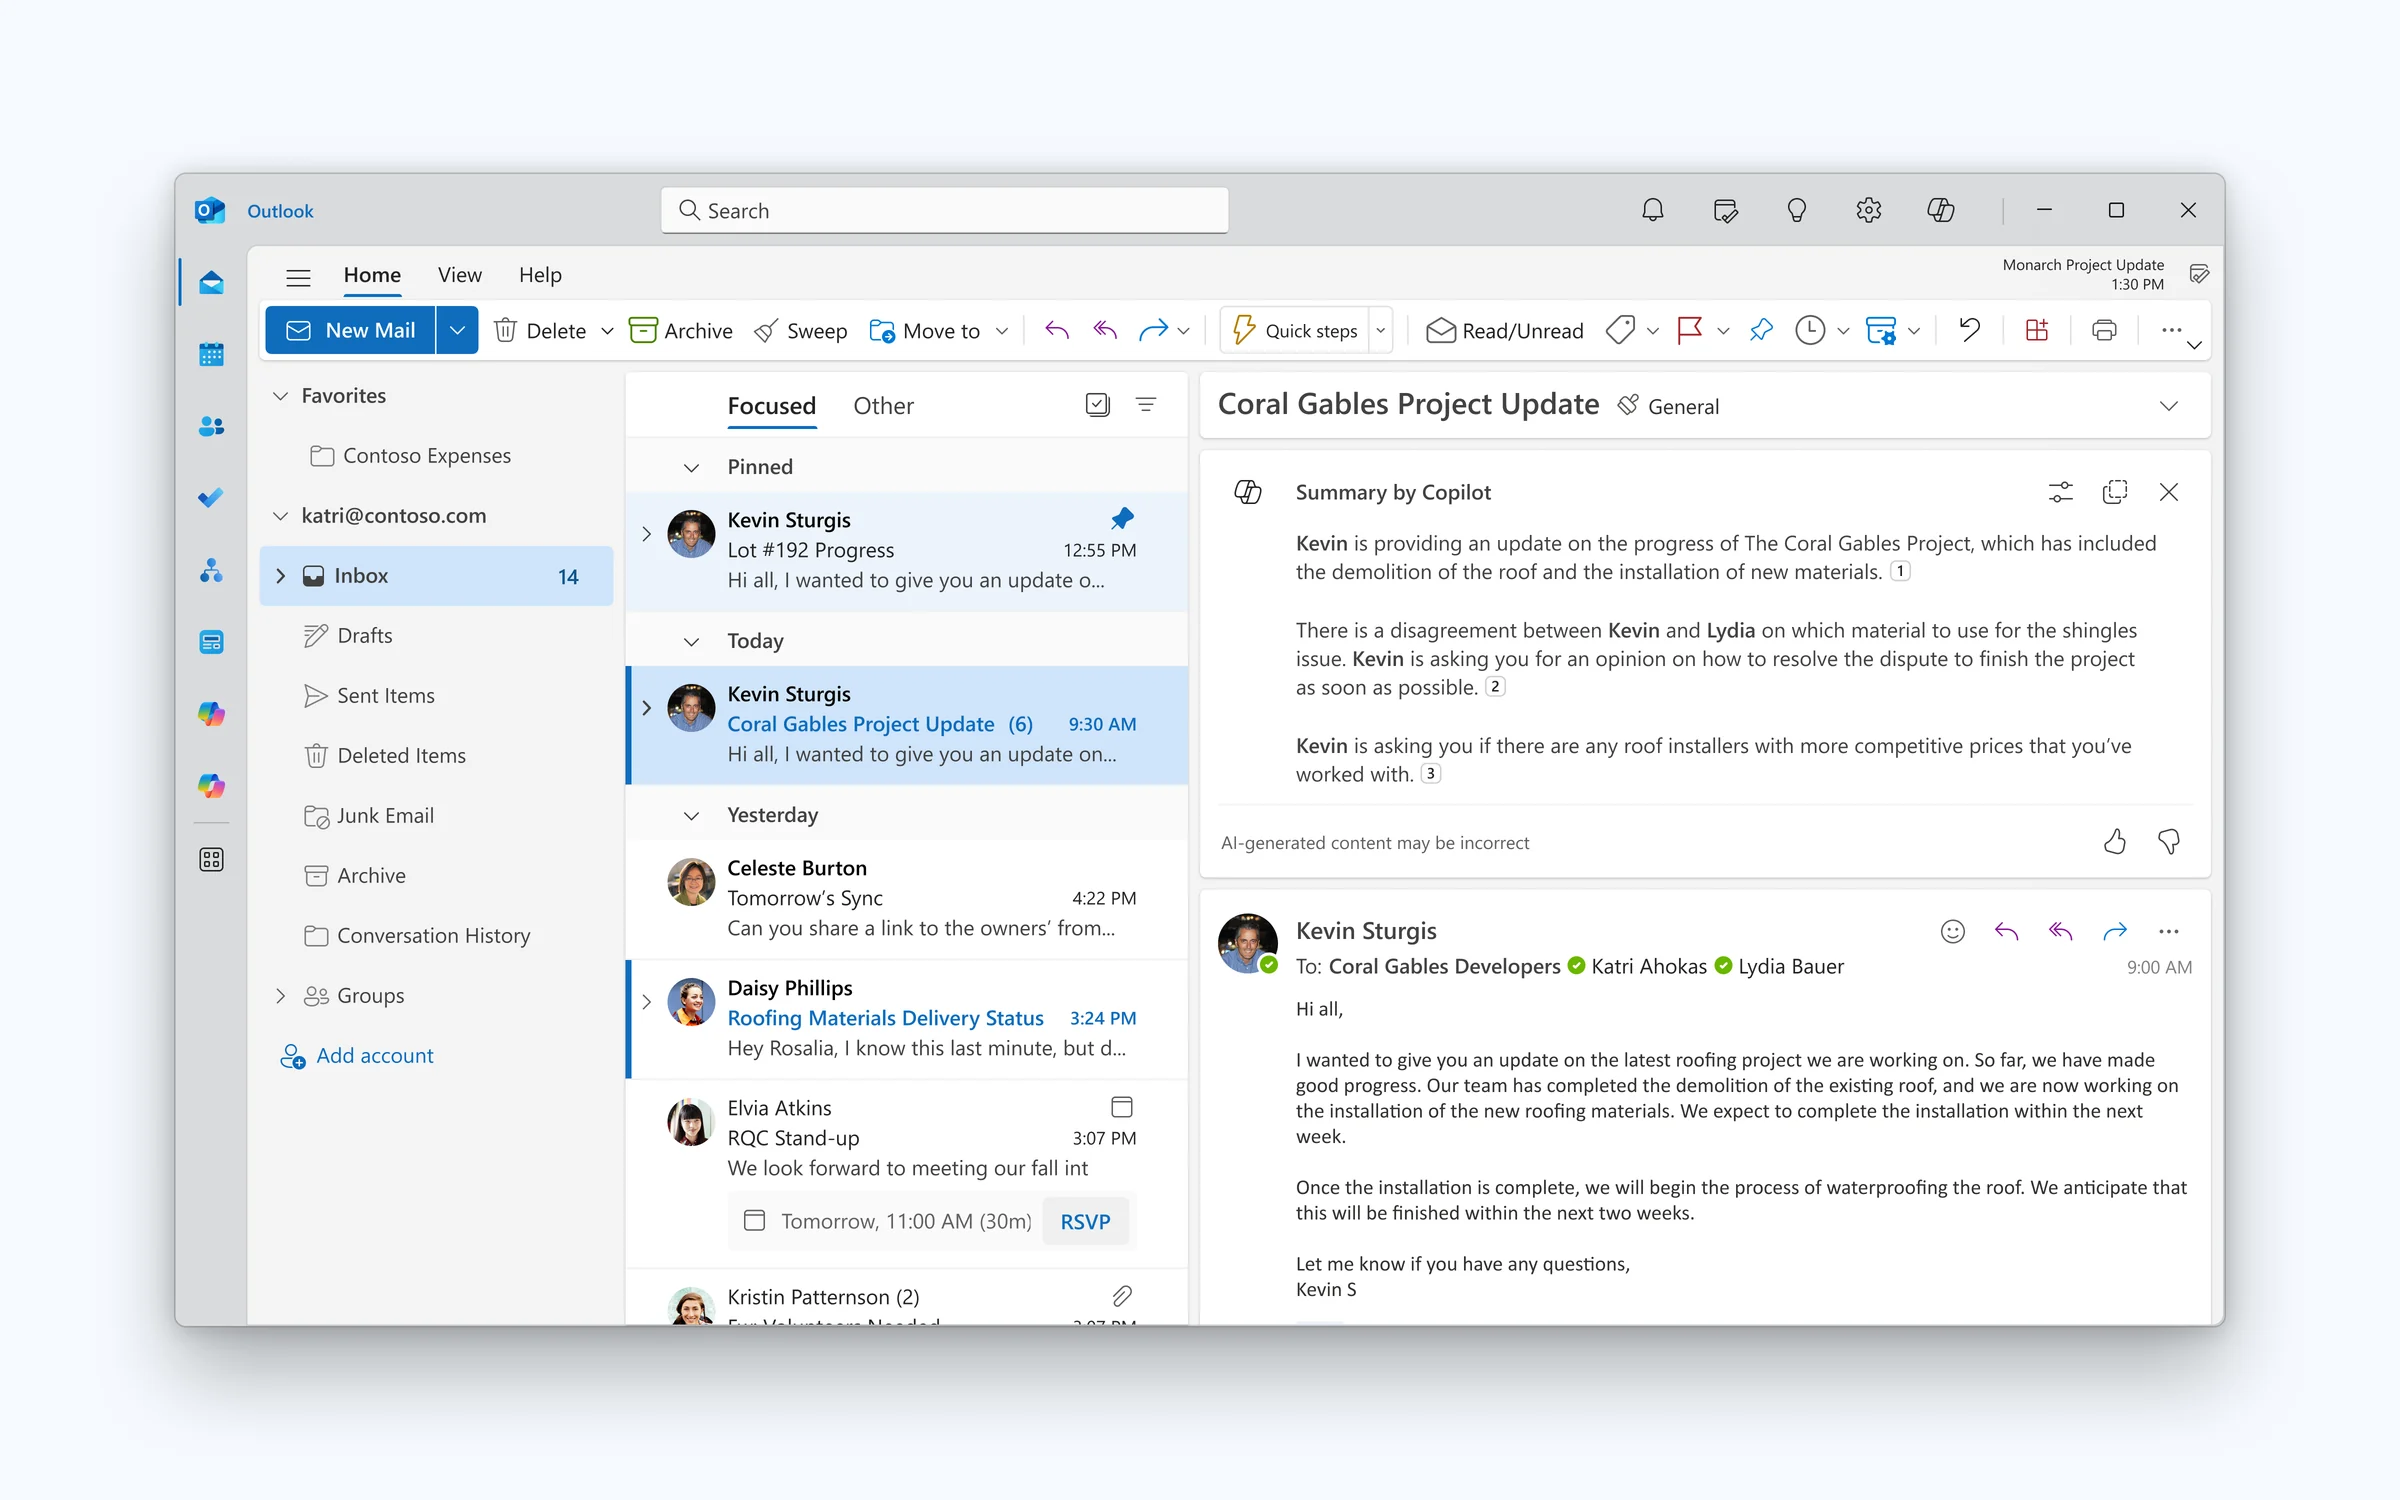Image resolution: width=2400 pixels, height=1500 pixels.
Task: Click the Undo icon in toolbar
Action: [1969, 330]
